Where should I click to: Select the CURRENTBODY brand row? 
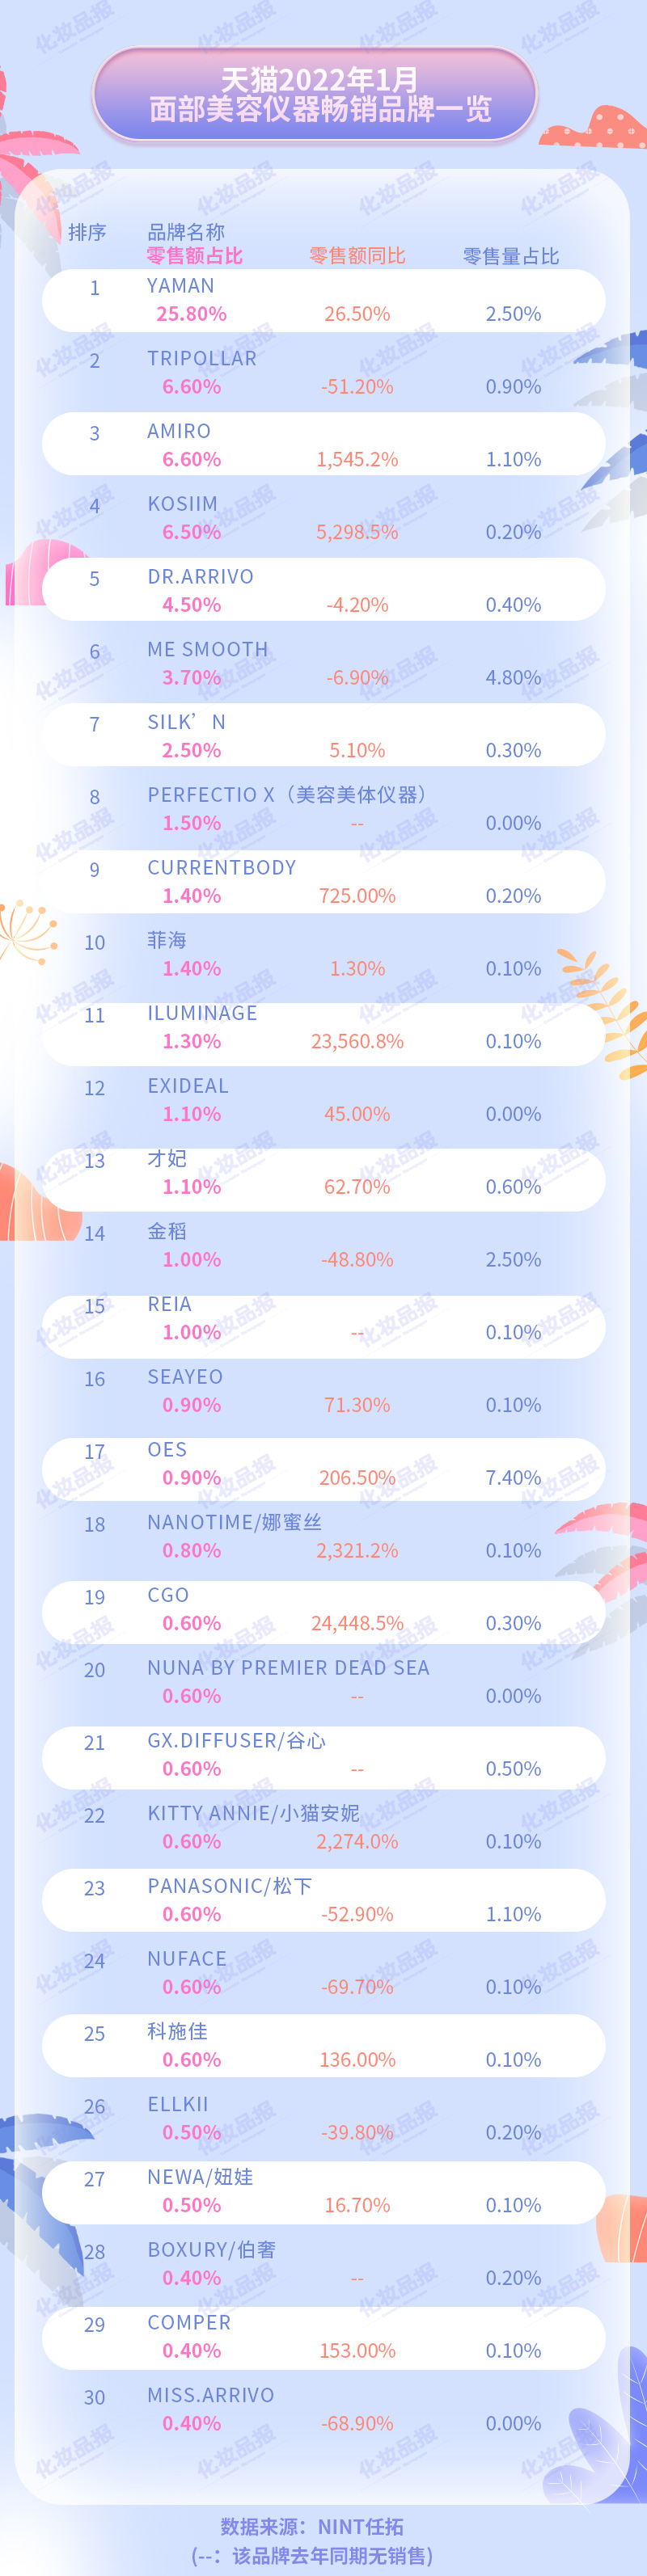pyautogui.click(x=323, y=881)
